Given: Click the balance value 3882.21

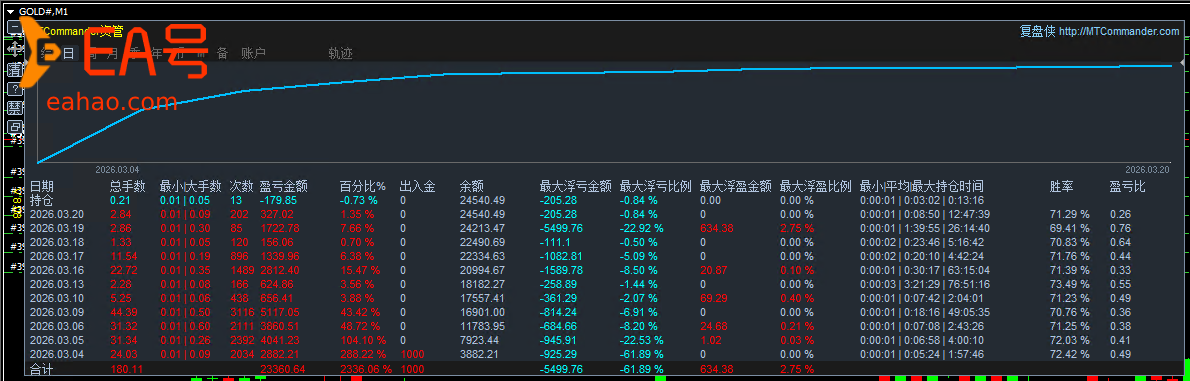Looking at the screenshot, I should coord(479,354).
